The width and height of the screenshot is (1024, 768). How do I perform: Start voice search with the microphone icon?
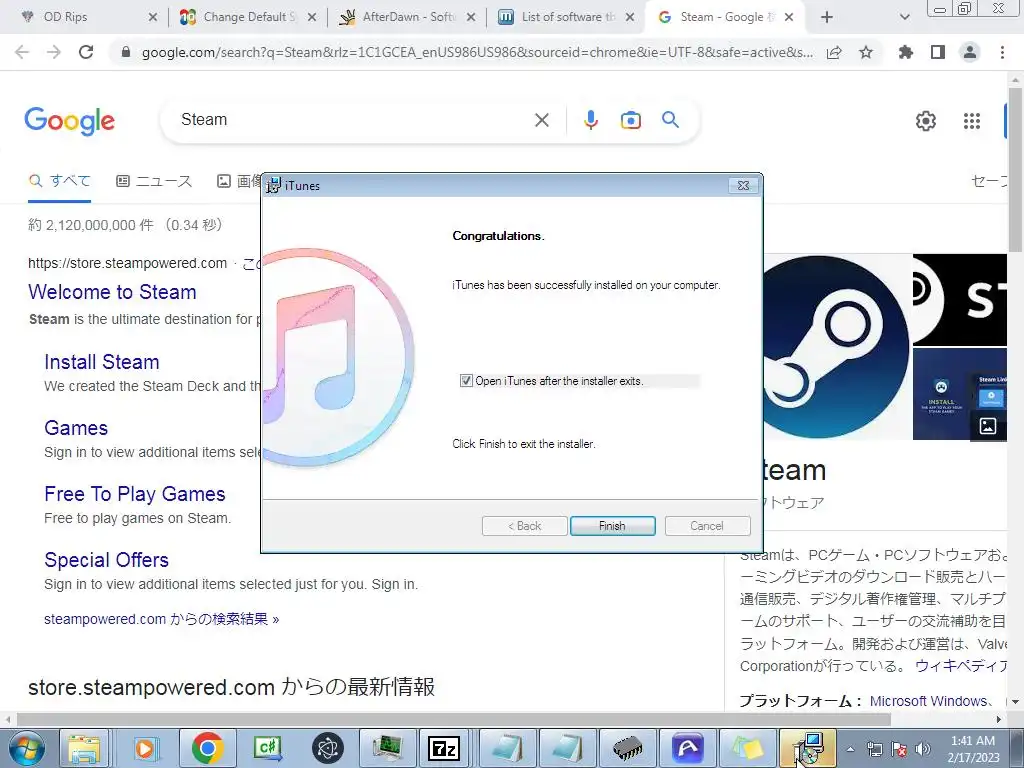click(x=590, y=120)
